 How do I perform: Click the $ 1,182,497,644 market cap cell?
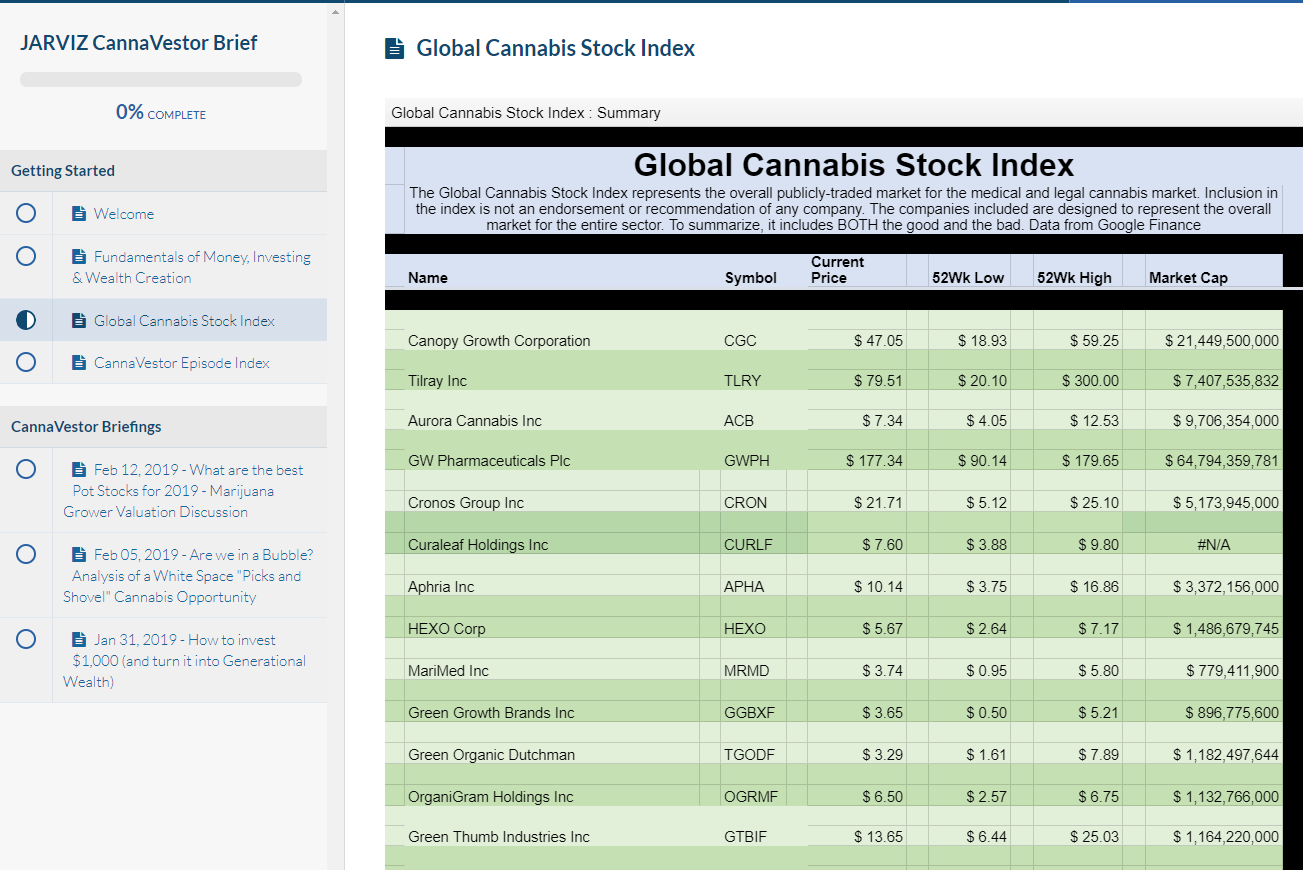1225,755
